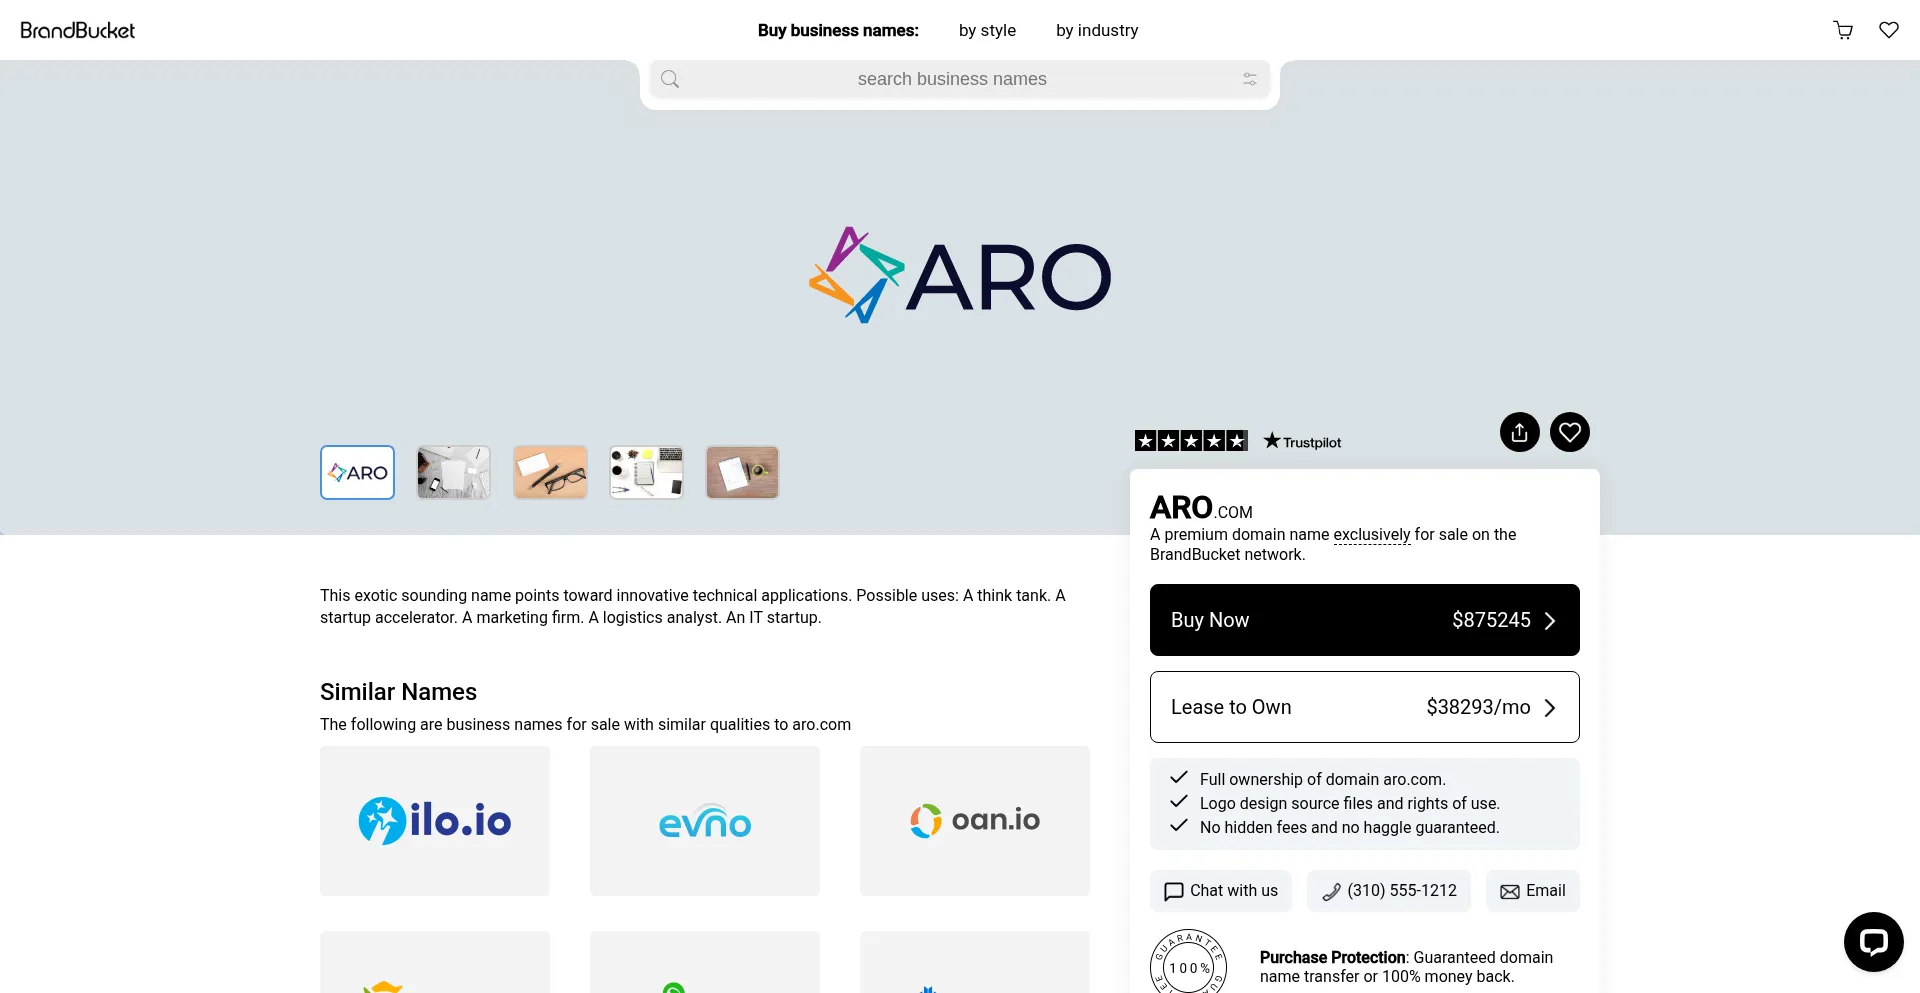The height and width of the screenshot is (993, 1920).
Task: Open the shopping cart icon
Action: 1843,30
